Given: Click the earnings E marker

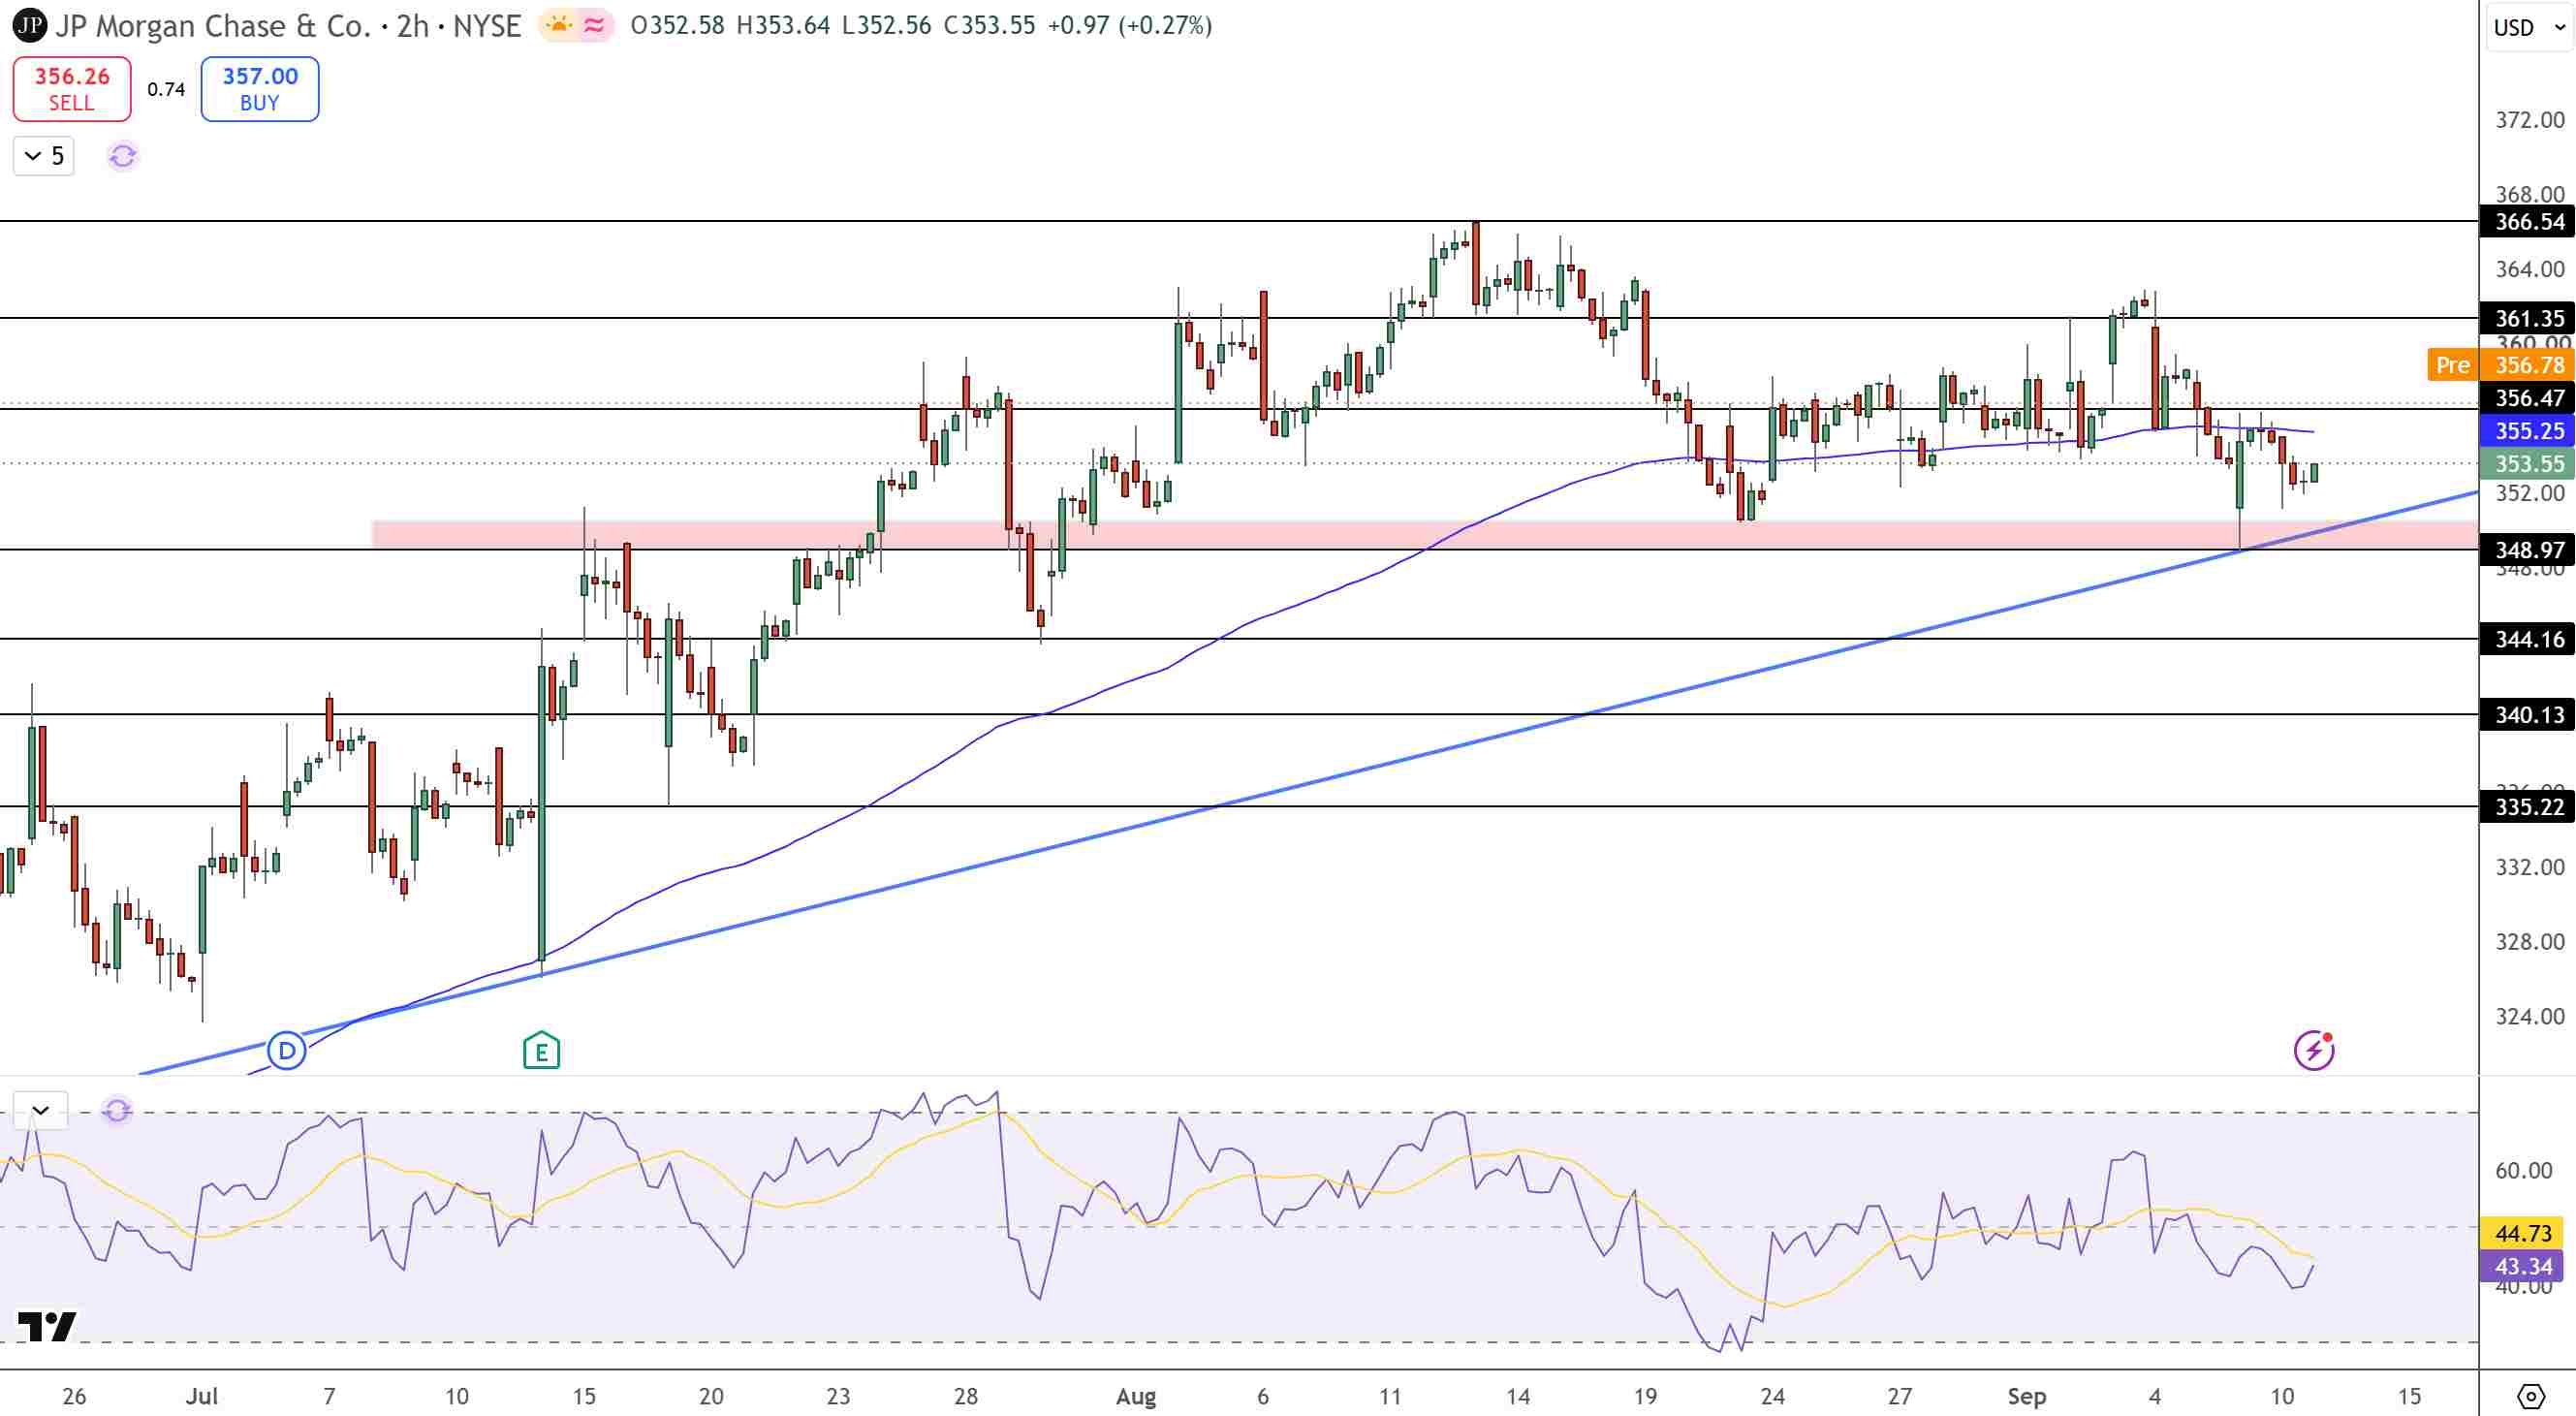Looking at the screenshot, I should point(541,1051).
